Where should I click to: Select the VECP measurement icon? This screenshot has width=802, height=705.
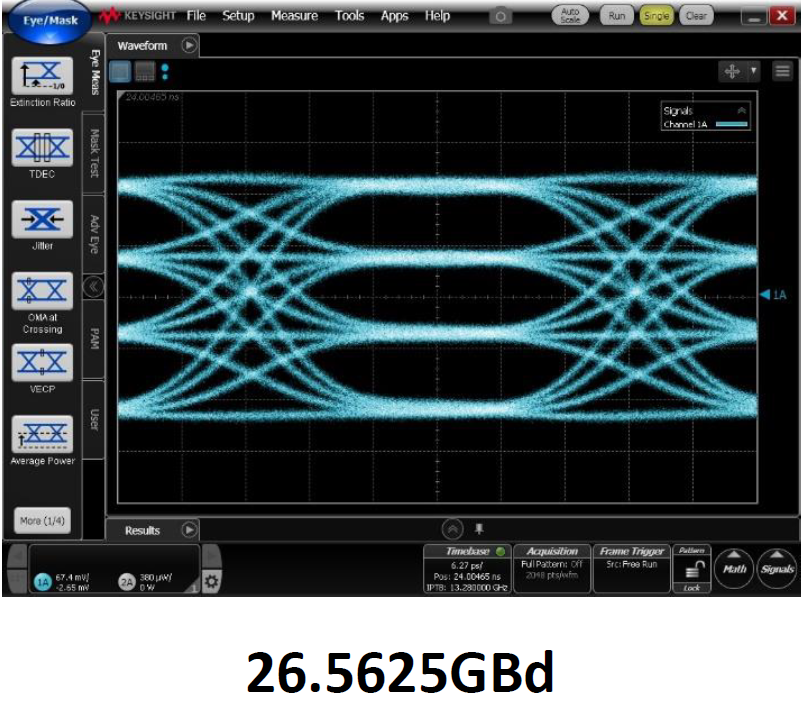(x=42, y=362)
